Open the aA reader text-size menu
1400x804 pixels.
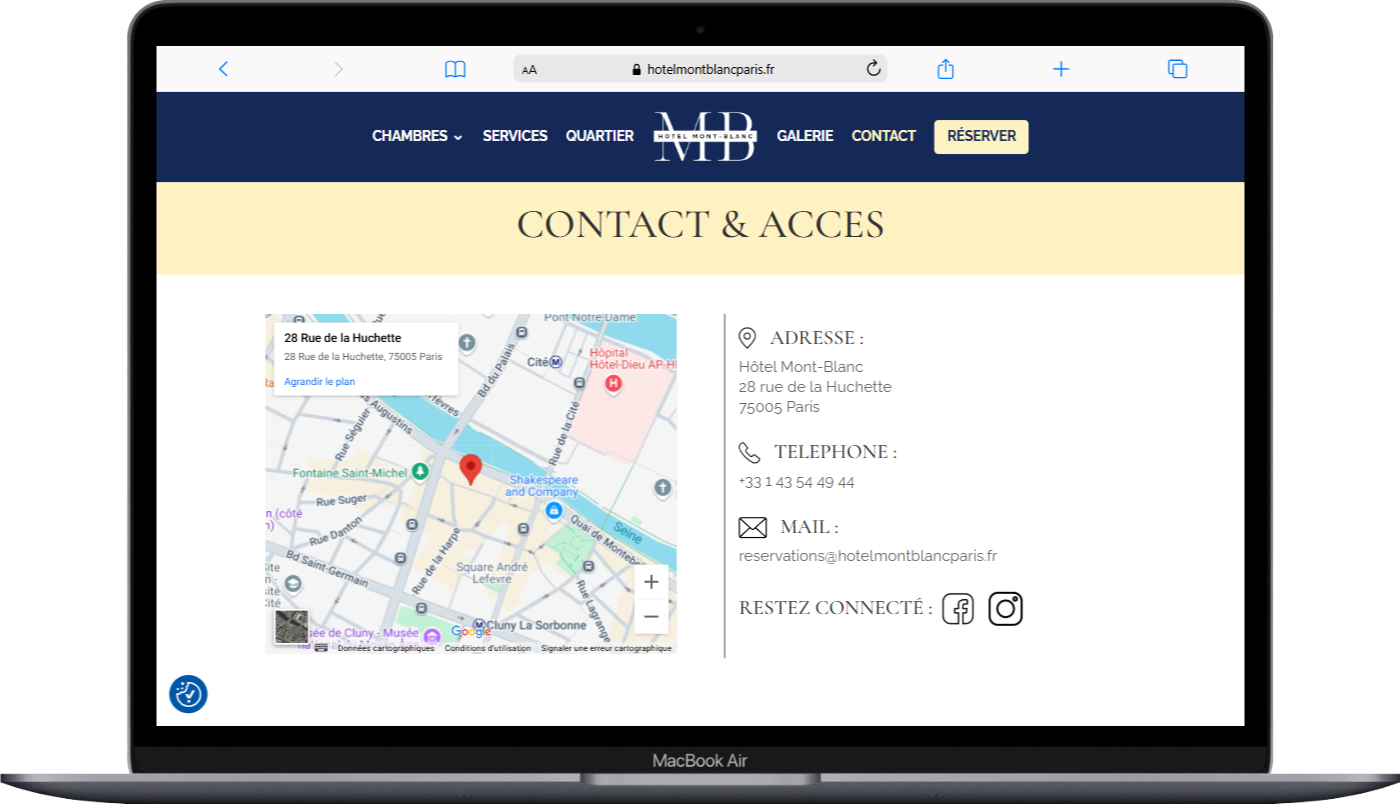(530, 70)
